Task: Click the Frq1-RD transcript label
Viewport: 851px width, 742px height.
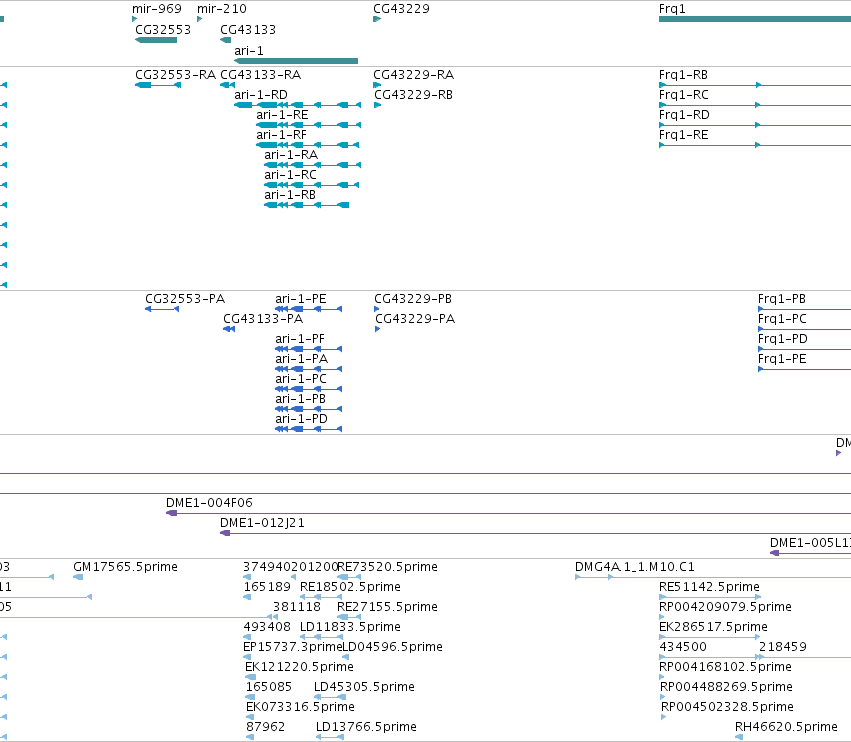Action: (x=684, y=115)
